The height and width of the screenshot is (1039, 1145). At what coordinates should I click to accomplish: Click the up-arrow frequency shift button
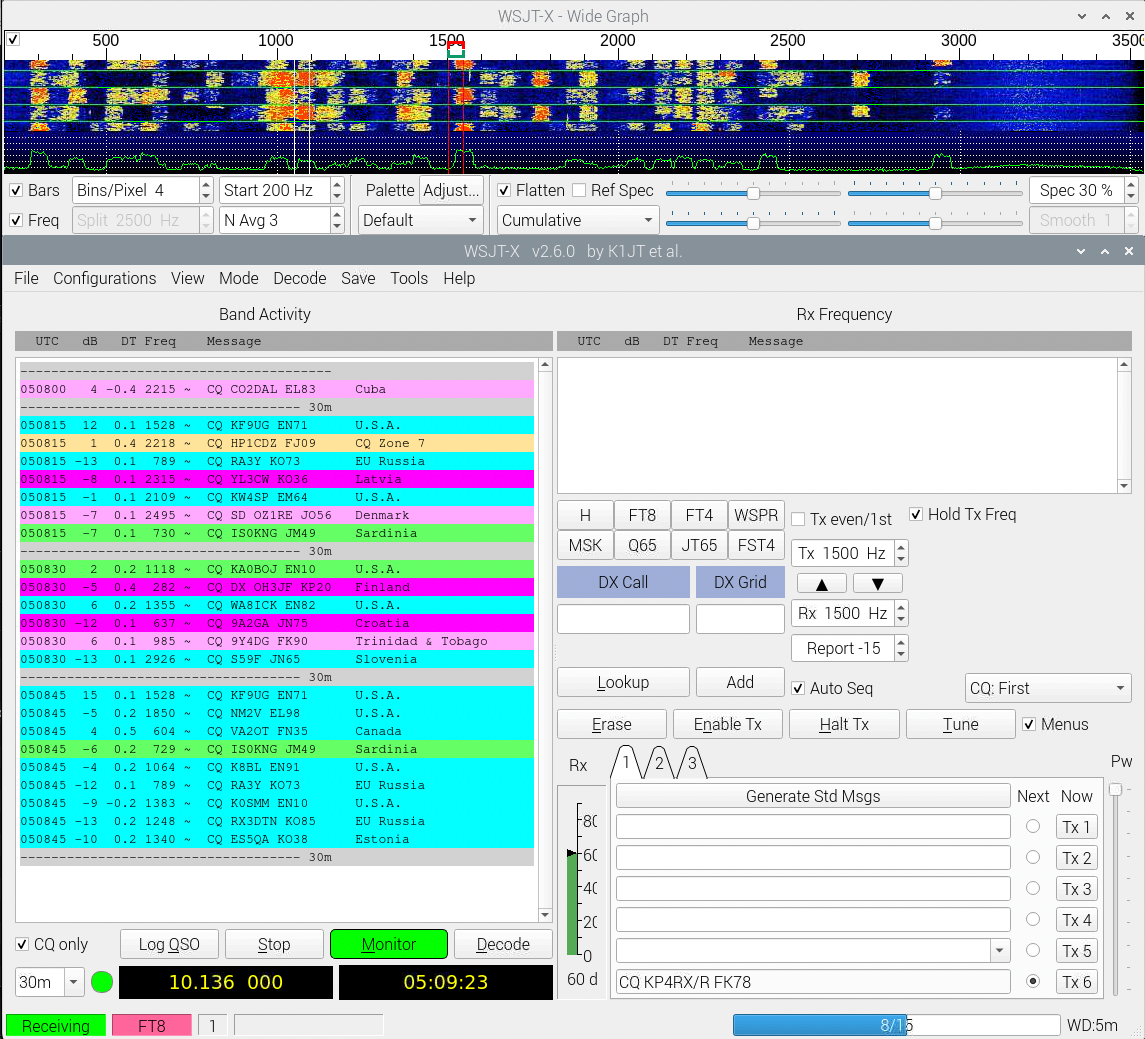point(822,583)
